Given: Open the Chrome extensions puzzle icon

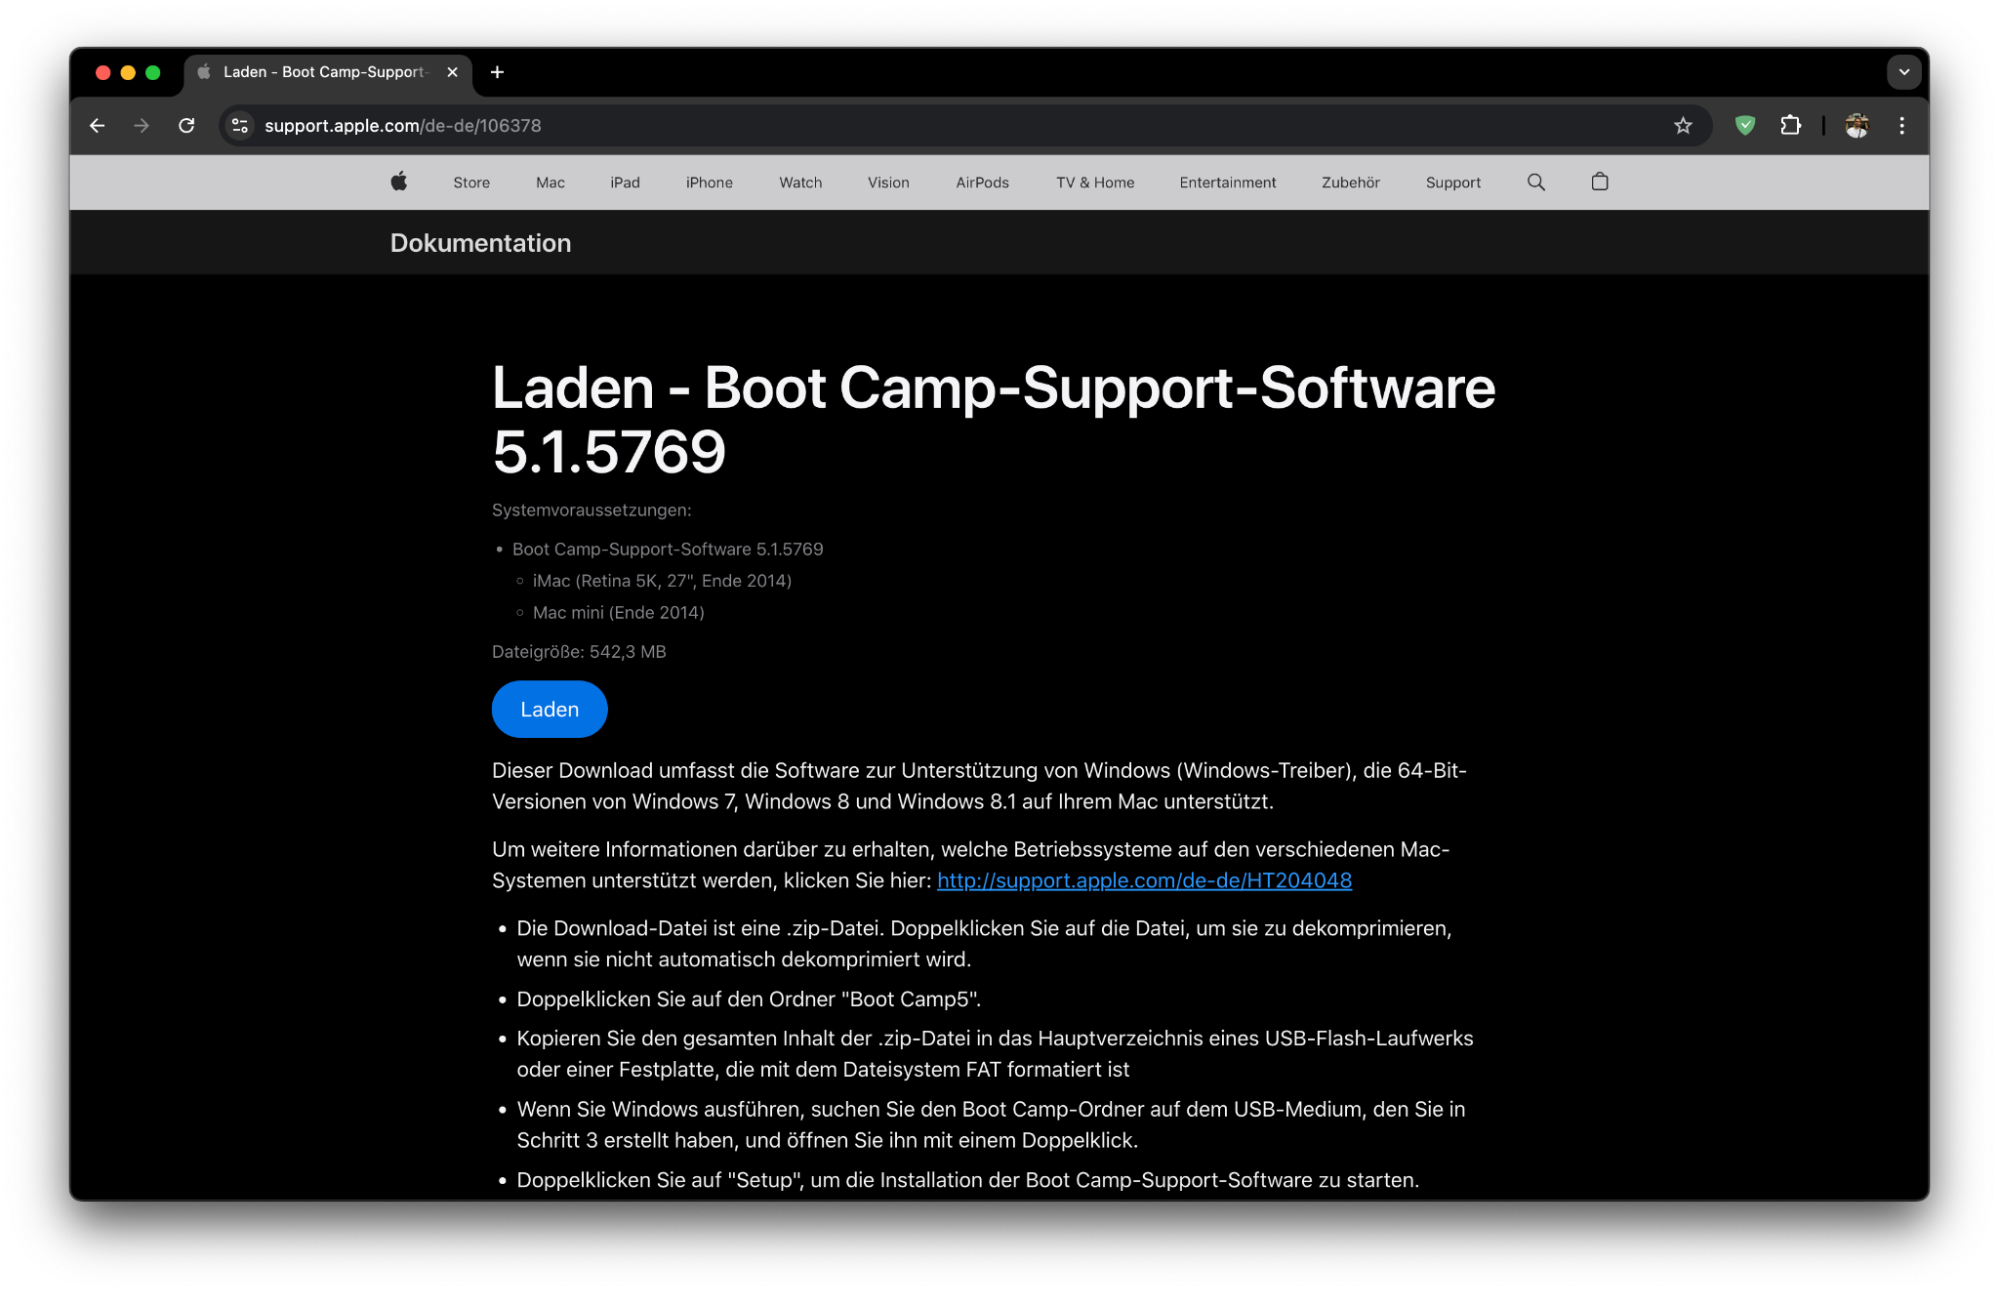Looking at the screenshot, I should 1791,125.
